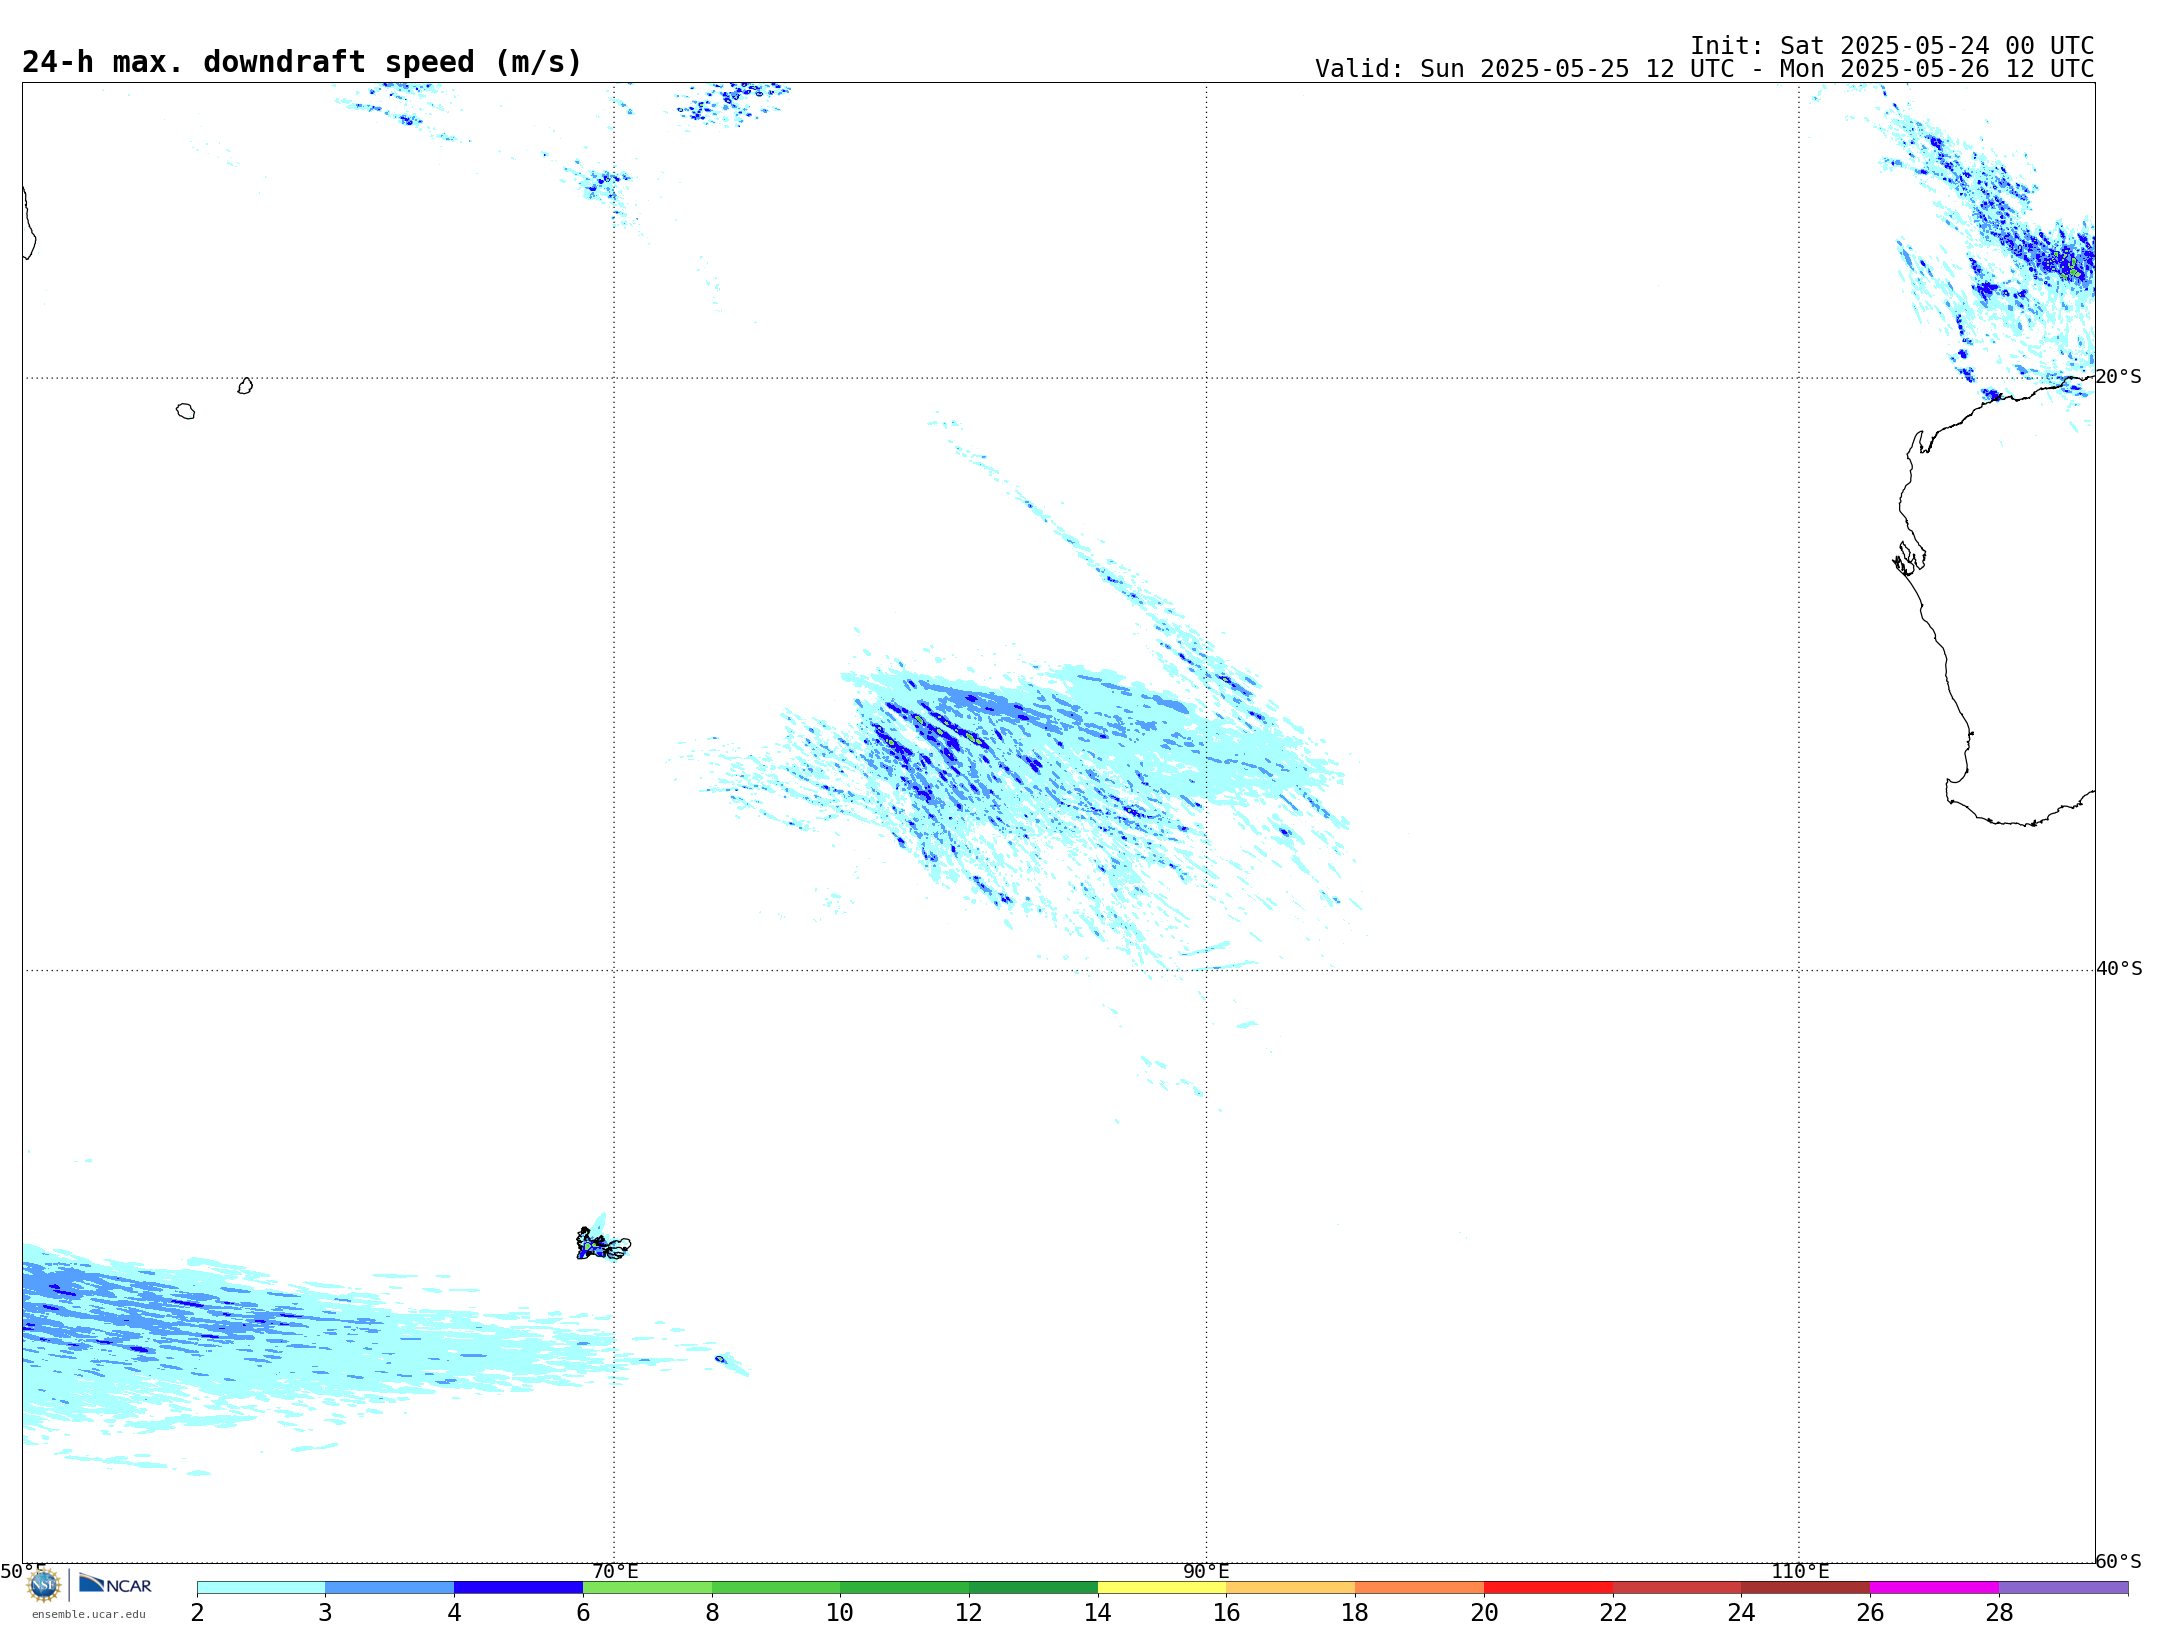
Task: Click the colorbar tick label 14
Action: pos(1098,1613)
